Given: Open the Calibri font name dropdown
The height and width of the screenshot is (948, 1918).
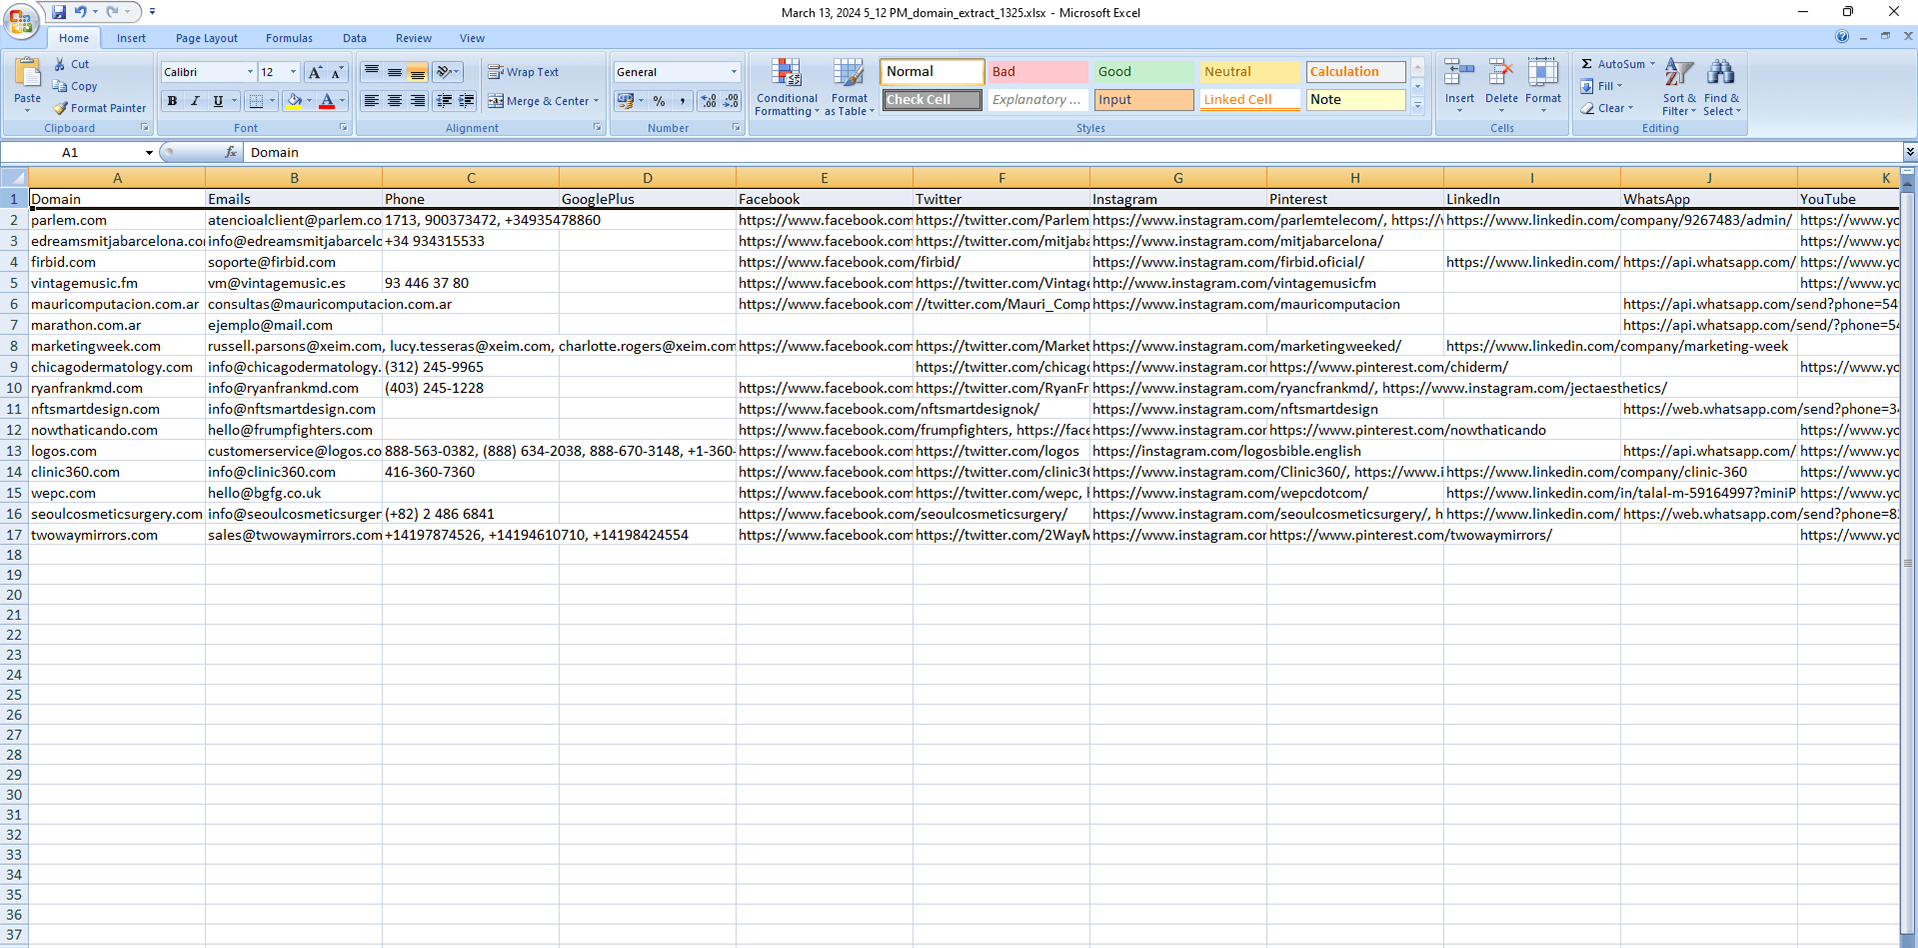Looking at the screenshot, I should [250, 72].
